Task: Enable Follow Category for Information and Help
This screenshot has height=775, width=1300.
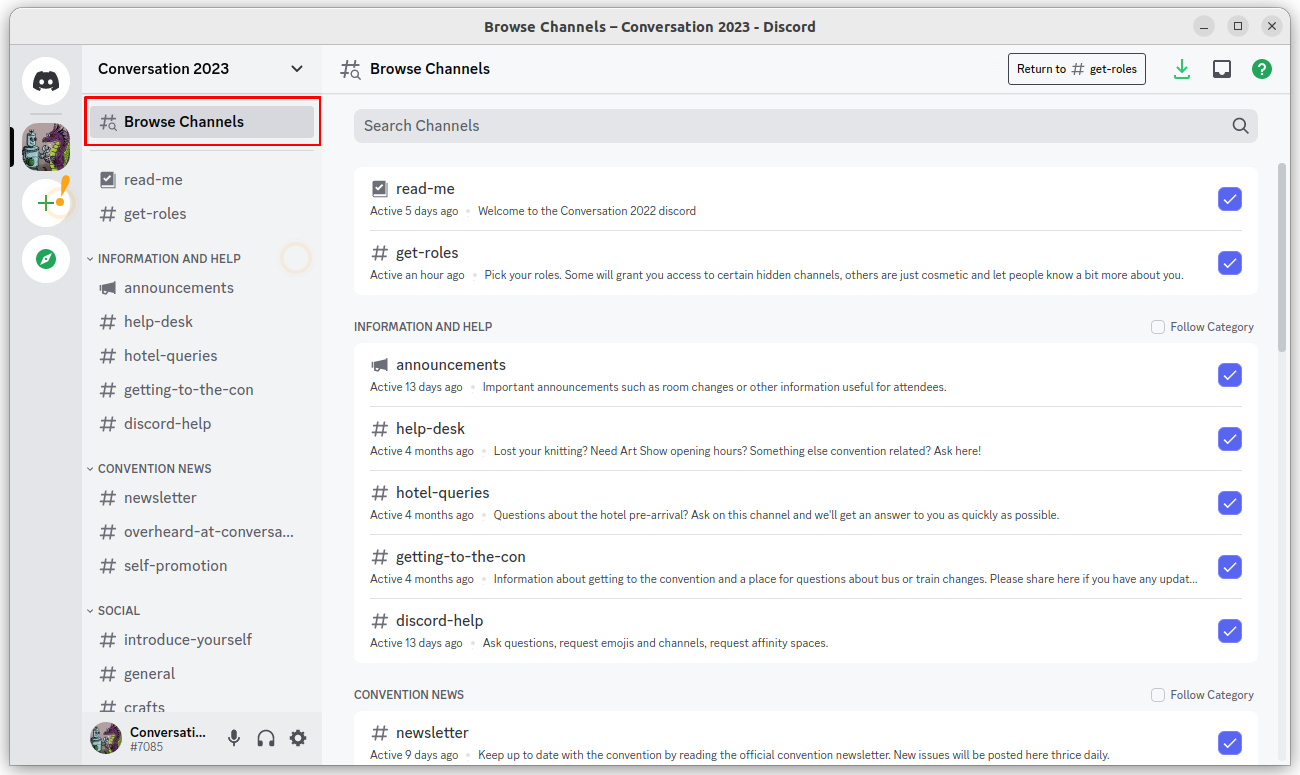Action: click(x=1158, y=327)
